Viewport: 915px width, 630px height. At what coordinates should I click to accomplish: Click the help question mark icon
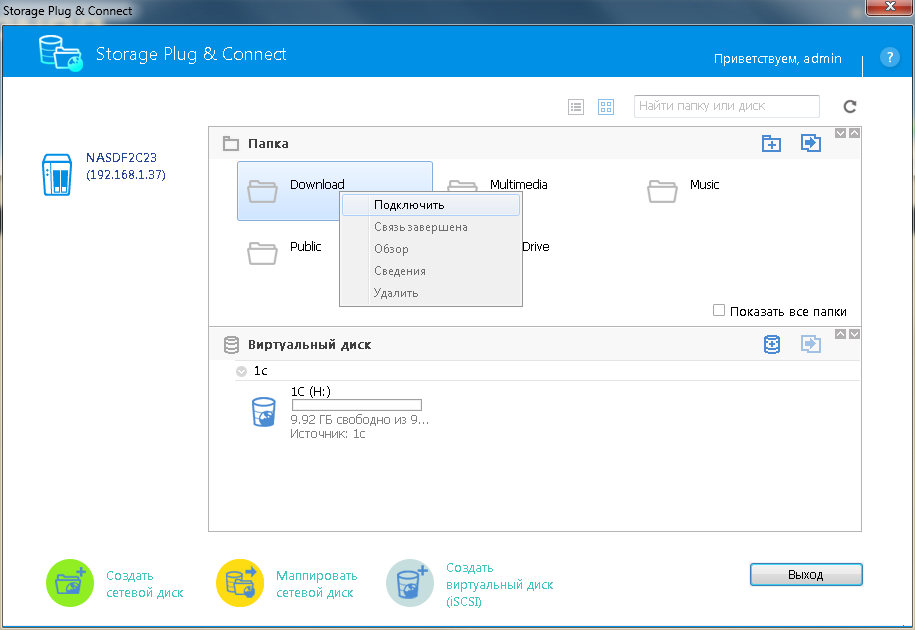889,57
